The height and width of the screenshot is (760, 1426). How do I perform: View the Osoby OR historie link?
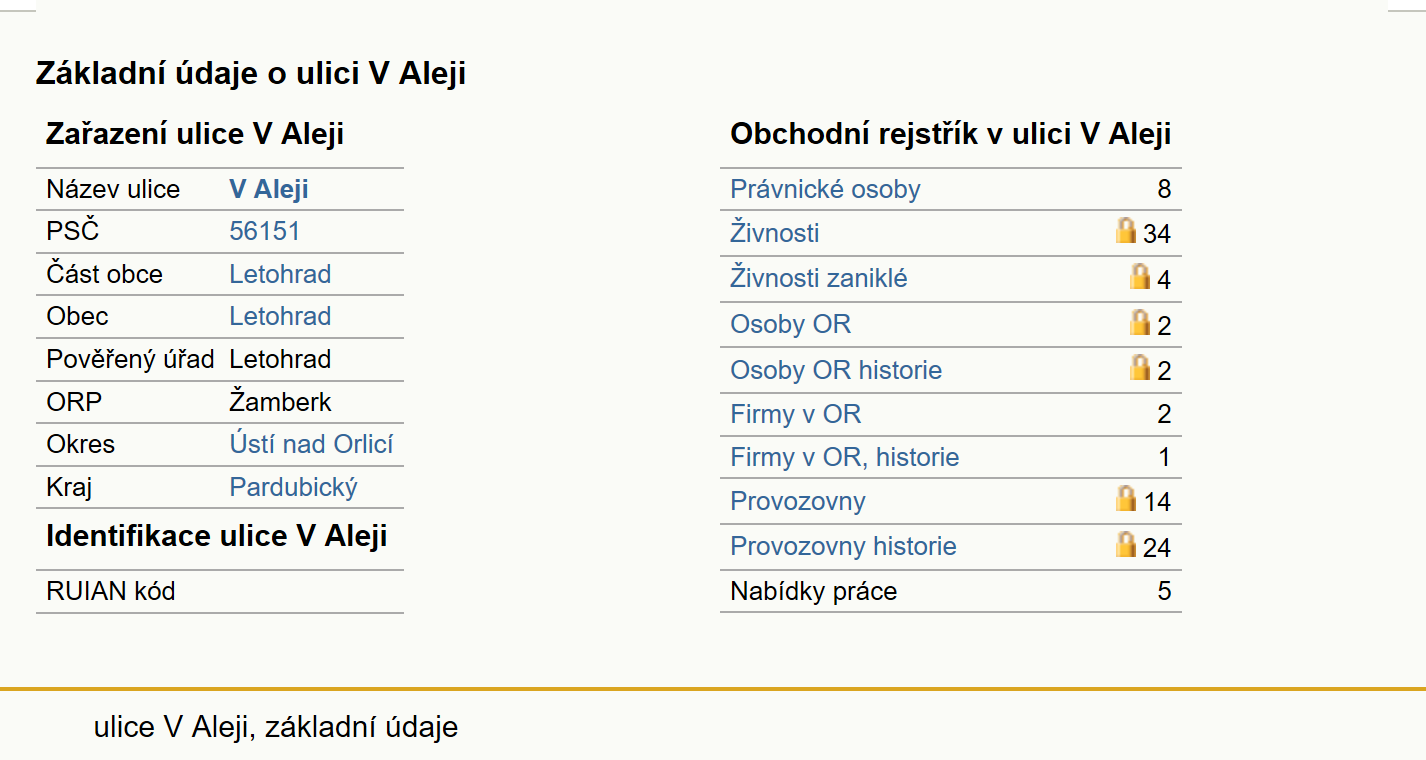pos(836,370)
